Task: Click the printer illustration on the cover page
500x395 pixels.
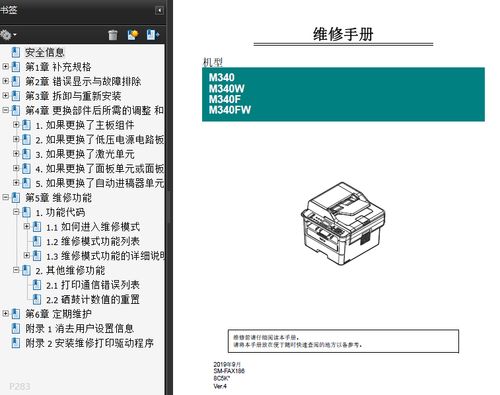Action: pyautogui.click(x=343, y=223)
